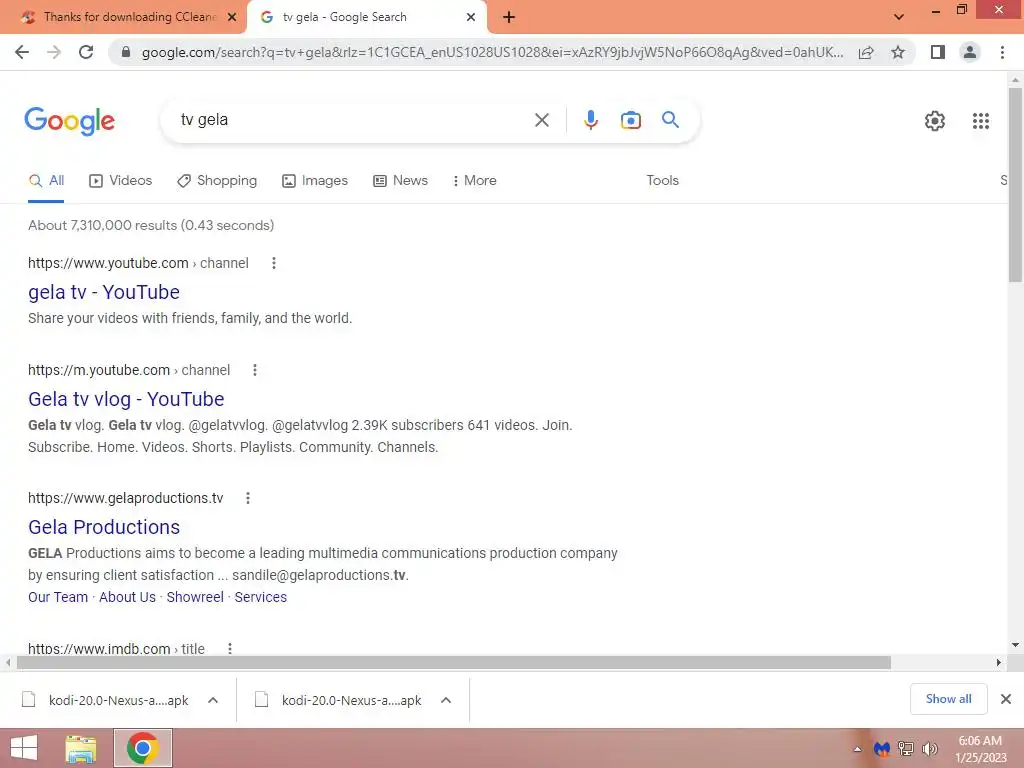Switch to the Images results tab
Image resolution: width=1024 pixels, height=768 pixels.
click(x=315, y=181)
